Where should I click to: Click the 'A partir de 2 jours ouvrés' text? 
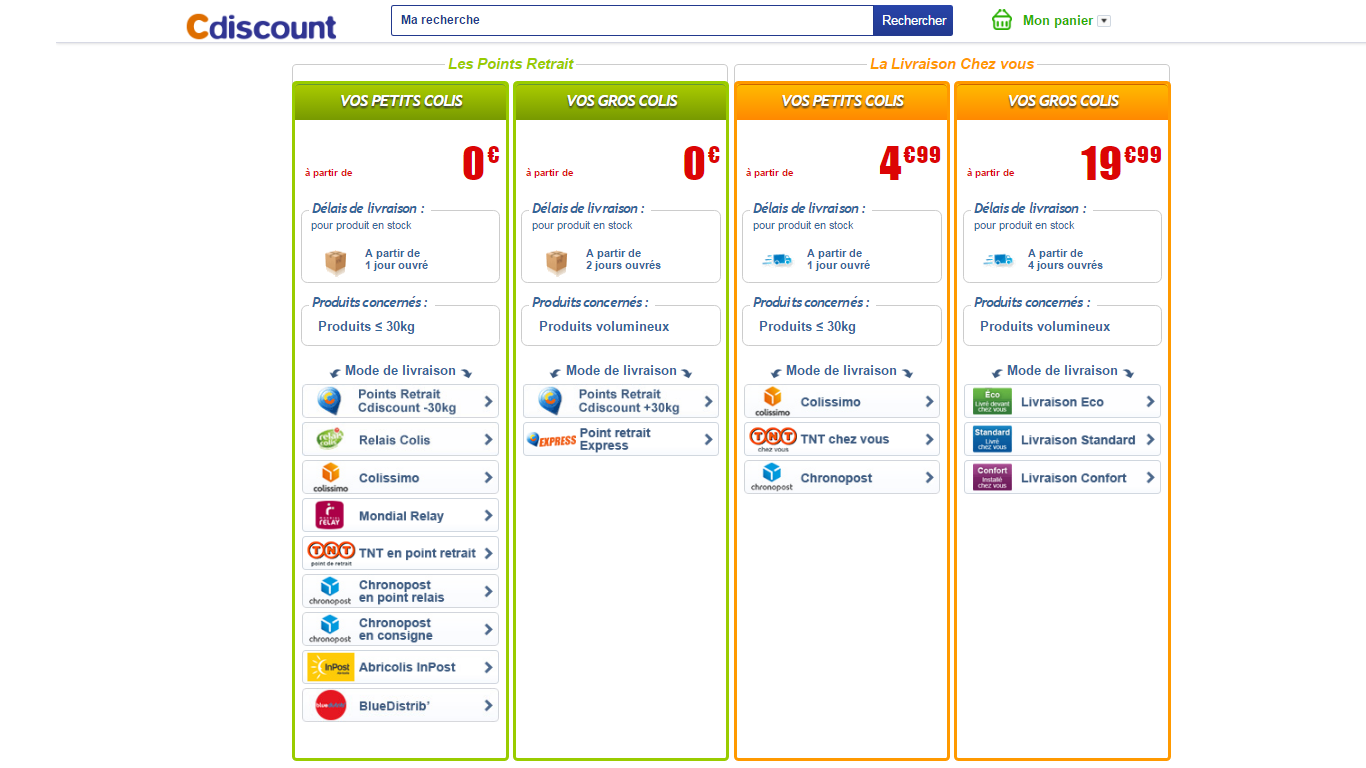click(623, 259)
